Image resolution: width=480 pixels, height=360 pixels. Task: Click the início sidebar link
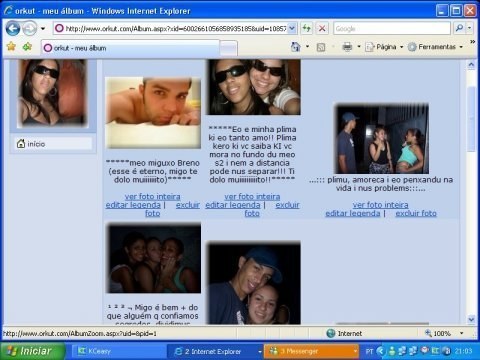36,144
